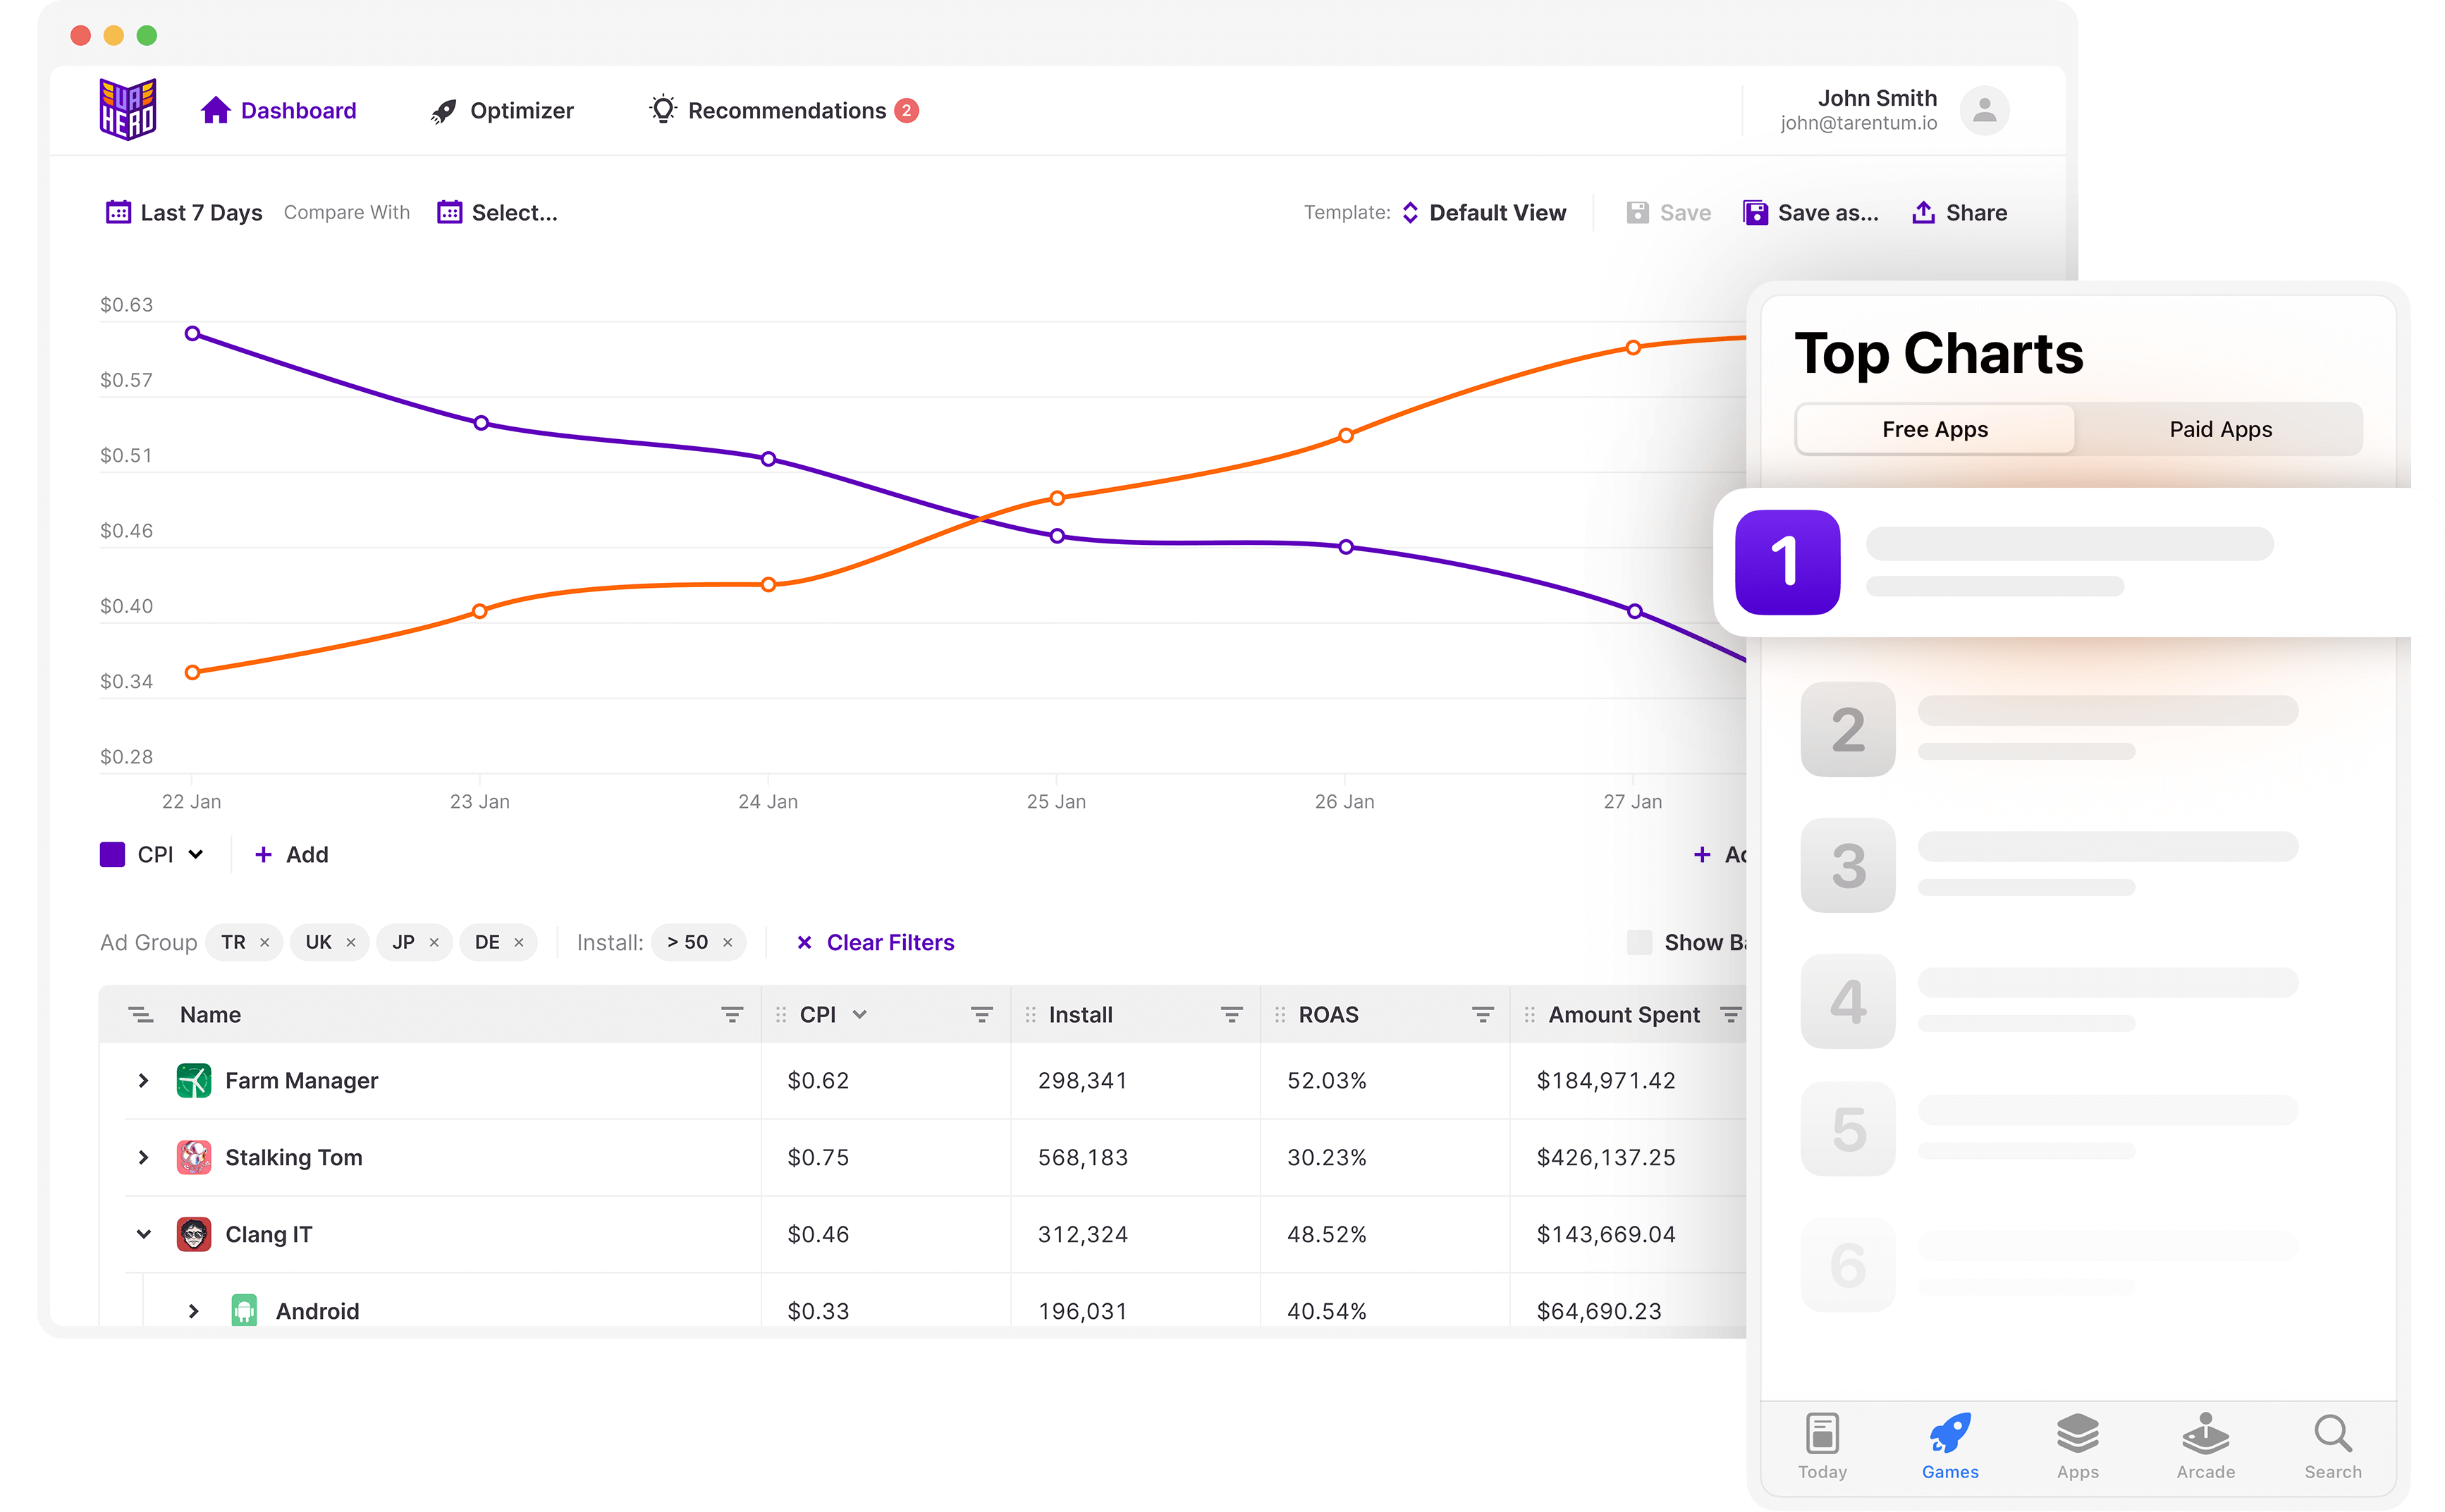
Task: Open the CPI column filter icon
Action: point(982,1014)
